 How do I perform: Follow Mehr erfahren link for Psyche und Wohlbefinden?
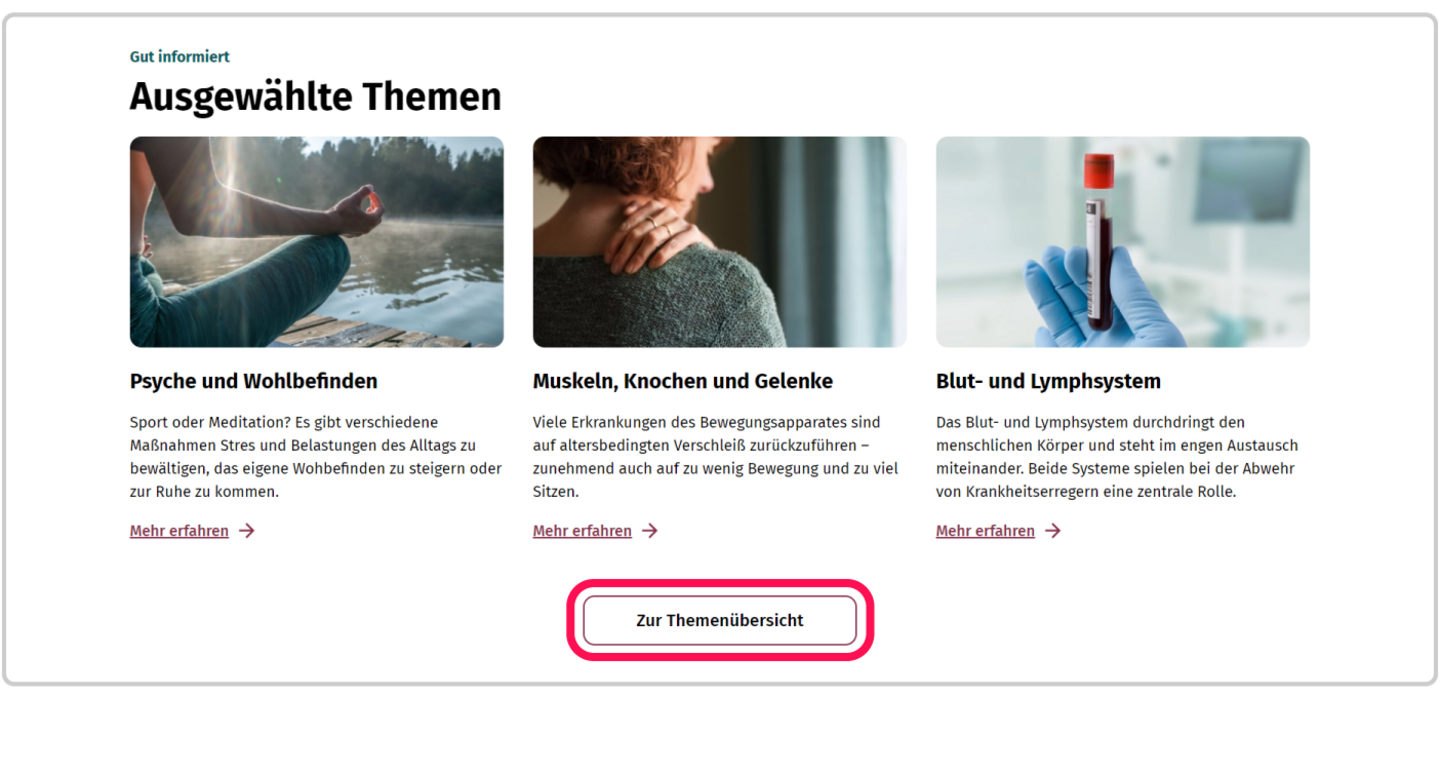(x=179, y=531)
